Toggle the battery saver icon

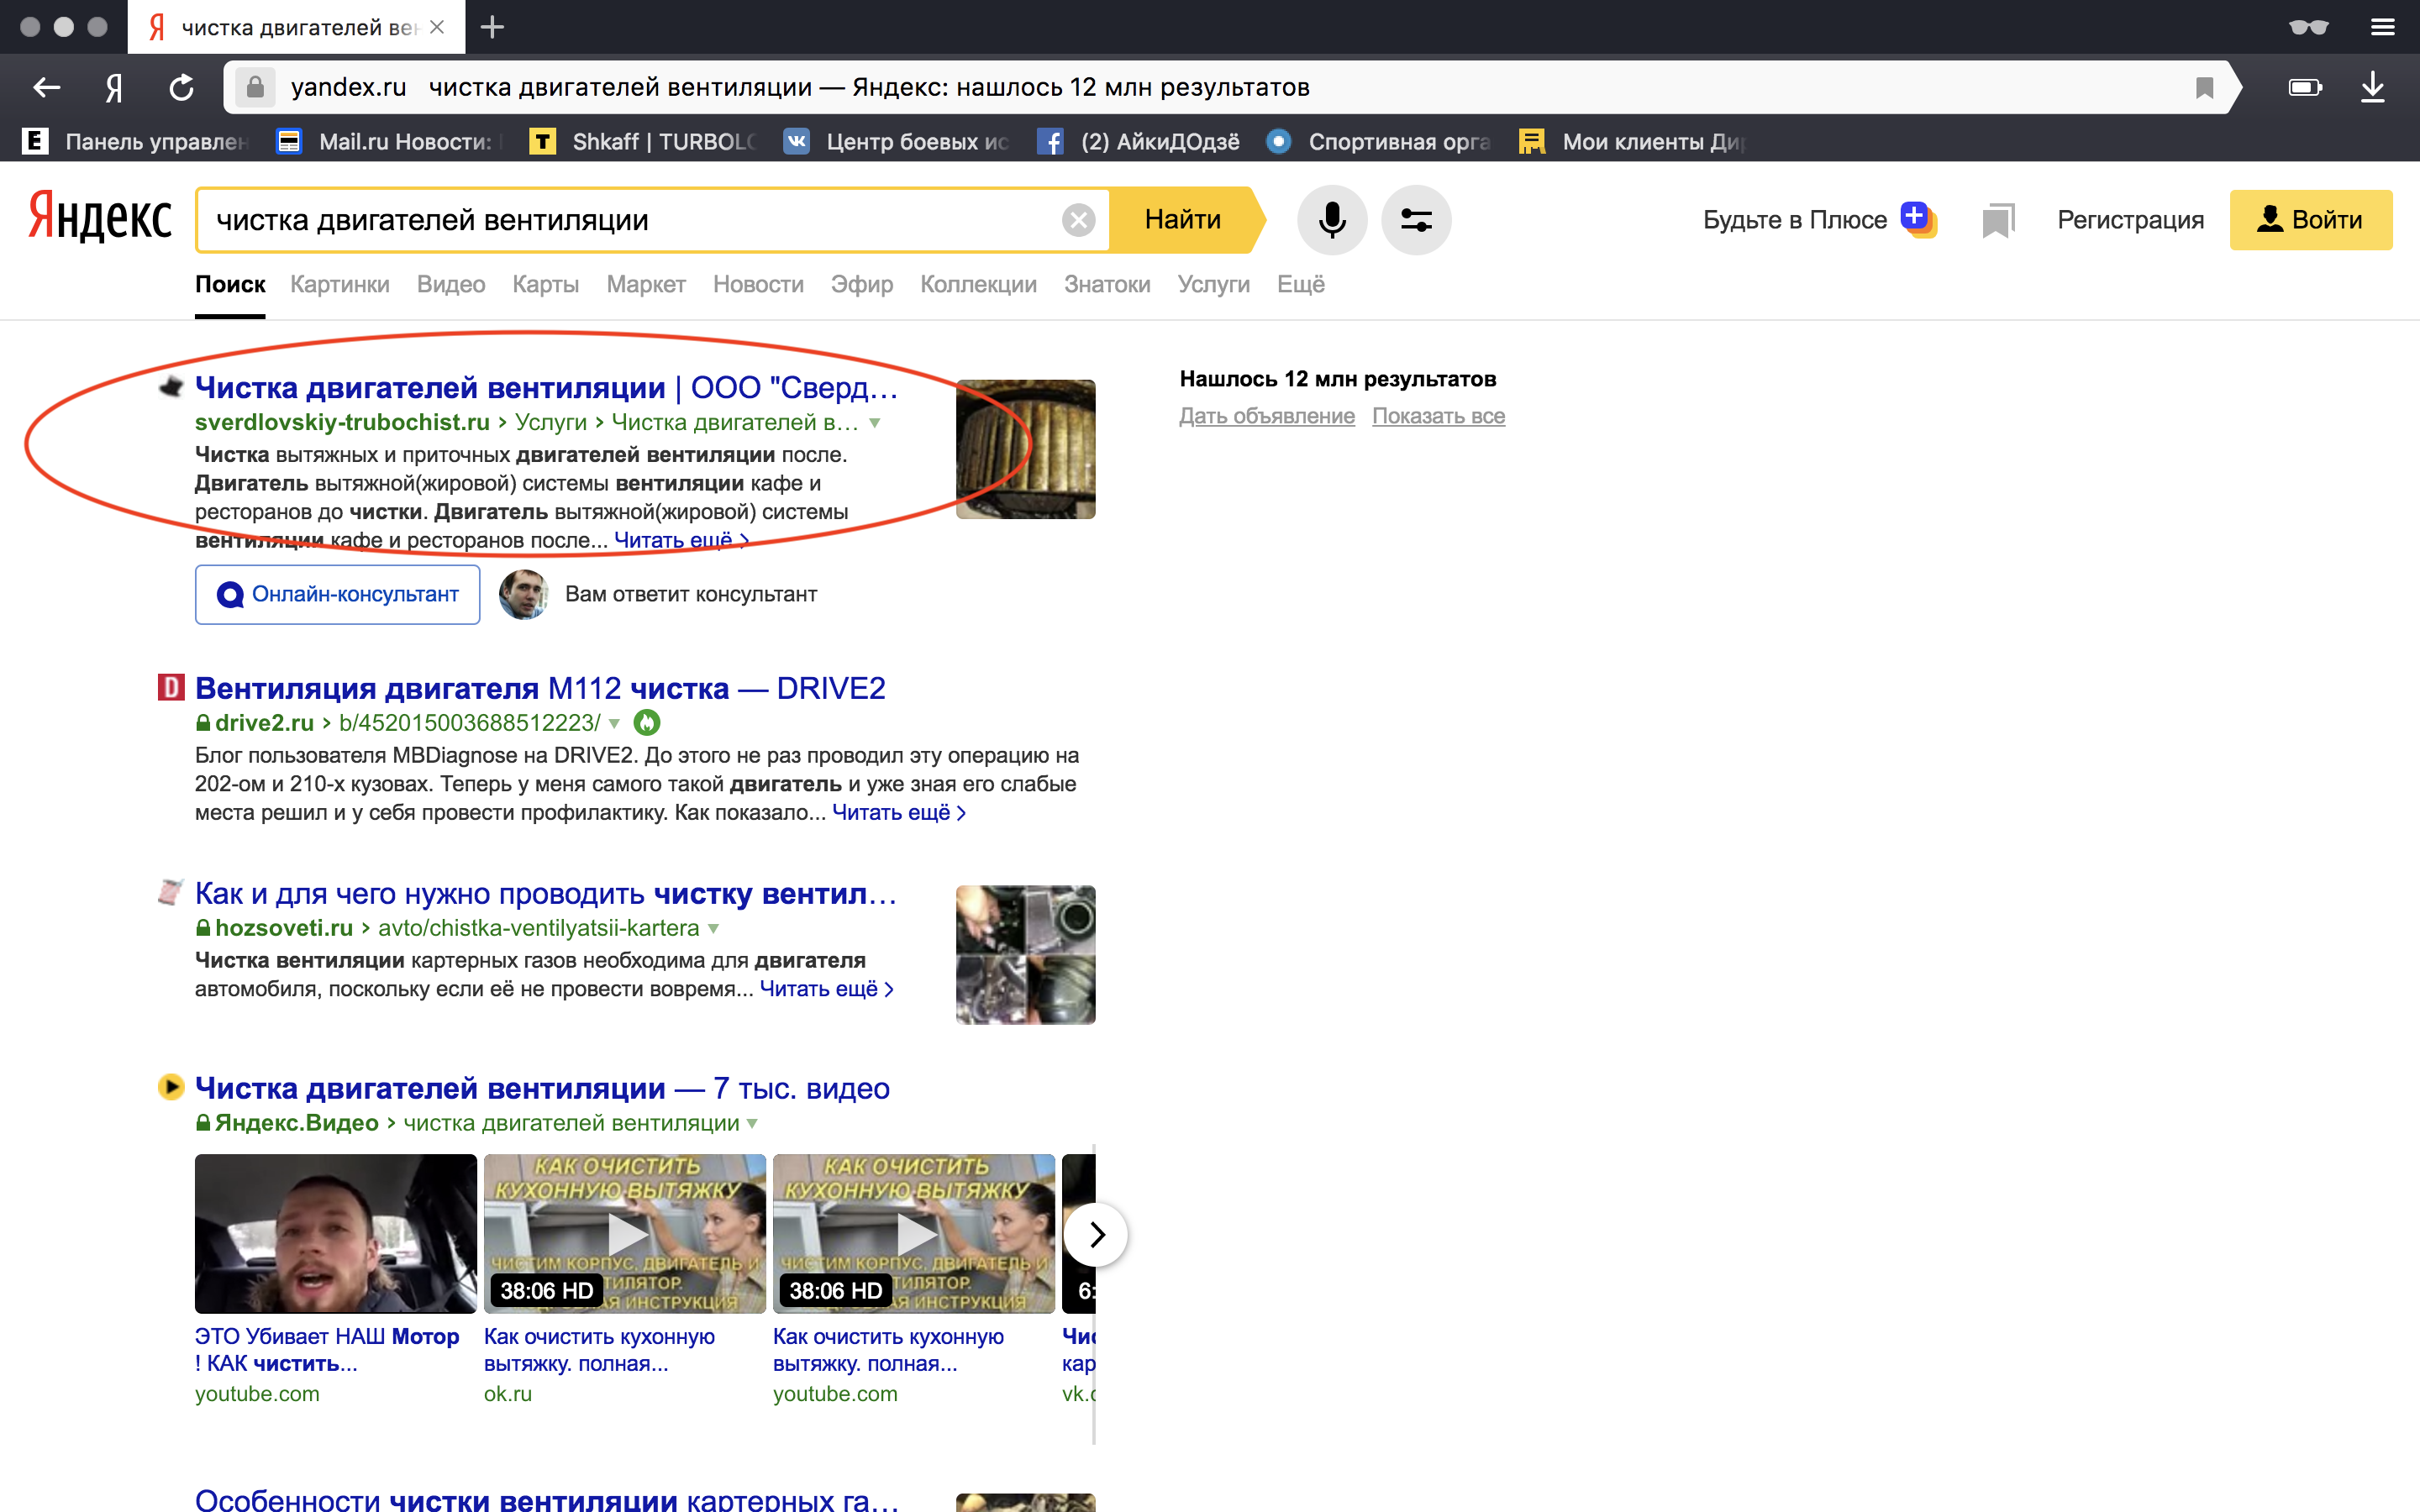(x=2304, y=88)
